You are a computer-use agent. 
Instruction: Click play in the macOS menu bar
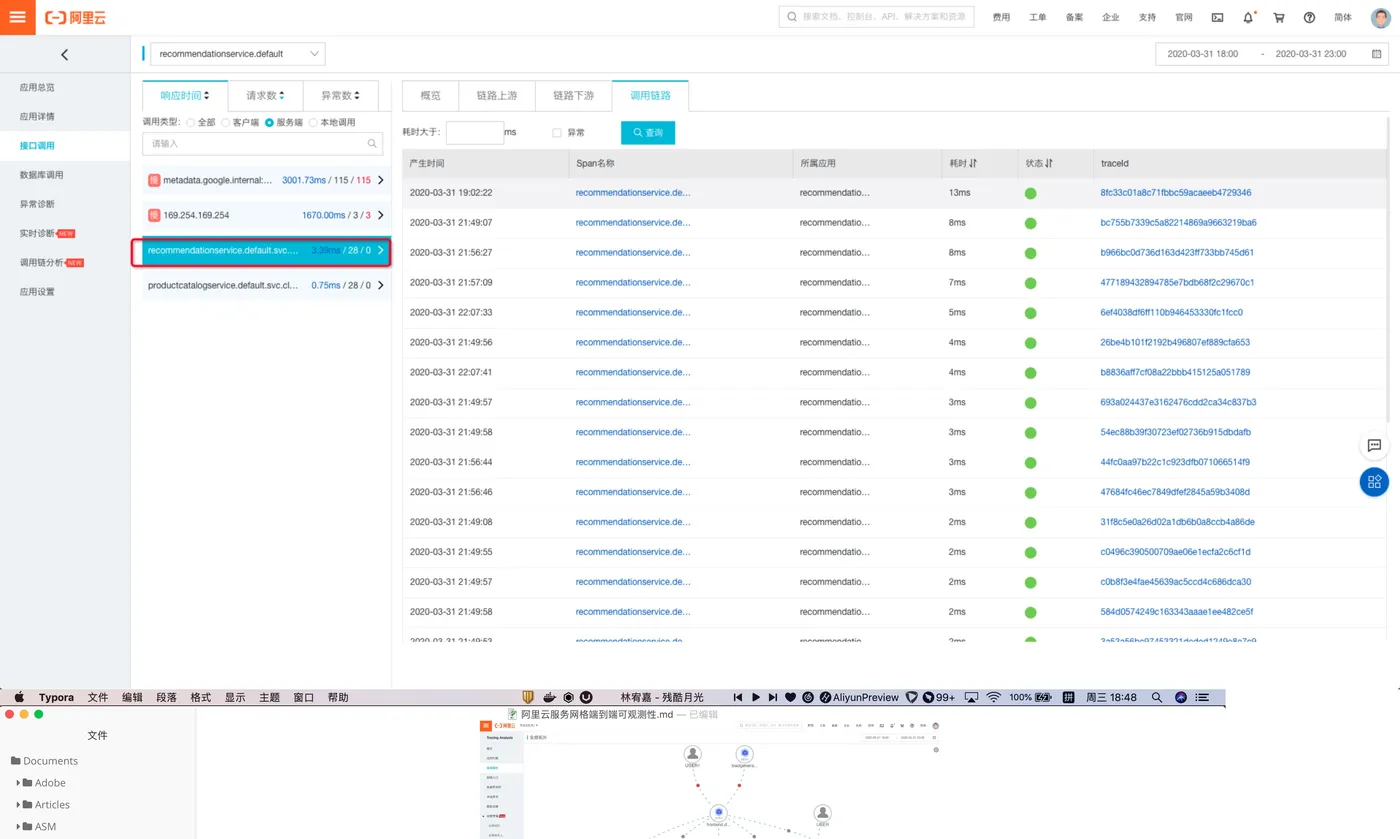[756, 697]
